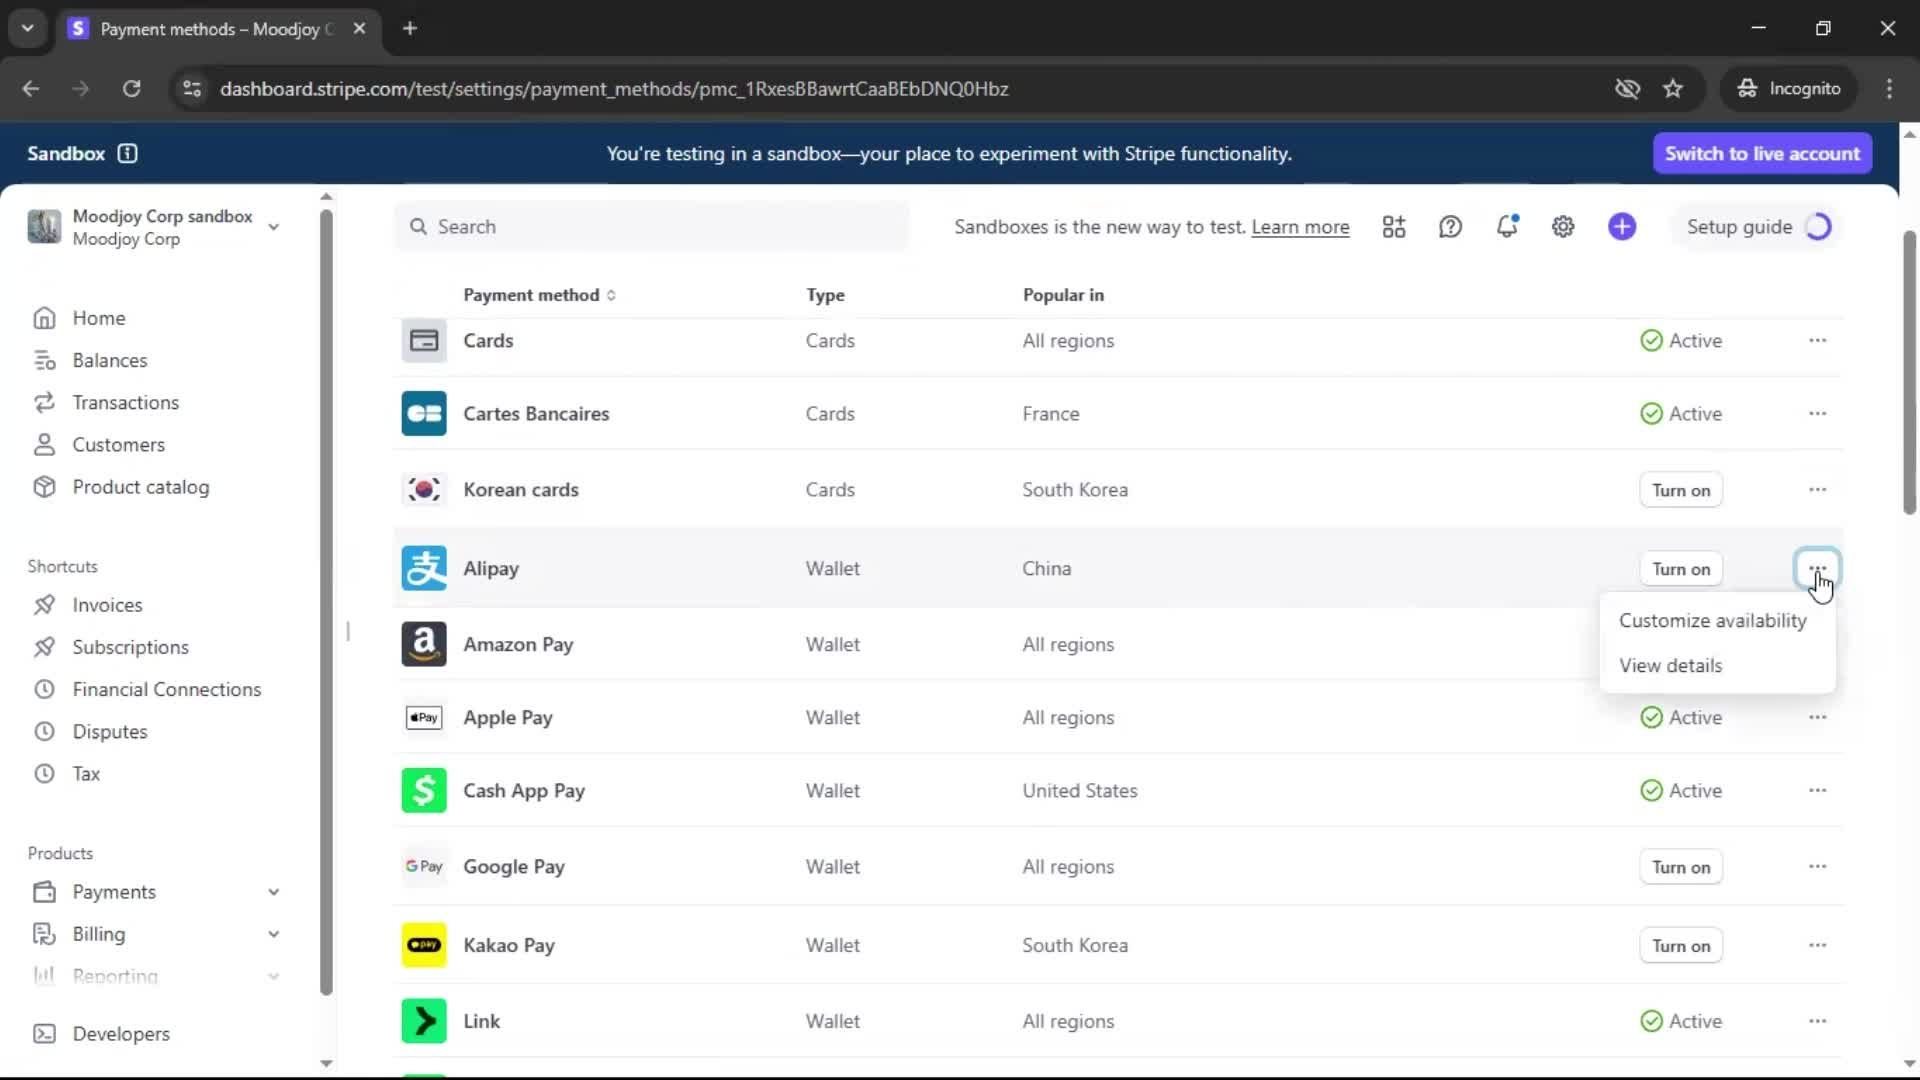Click the Incognito profile button
Viewport: 1920px width, 1080px height.
click(1789, 89)
